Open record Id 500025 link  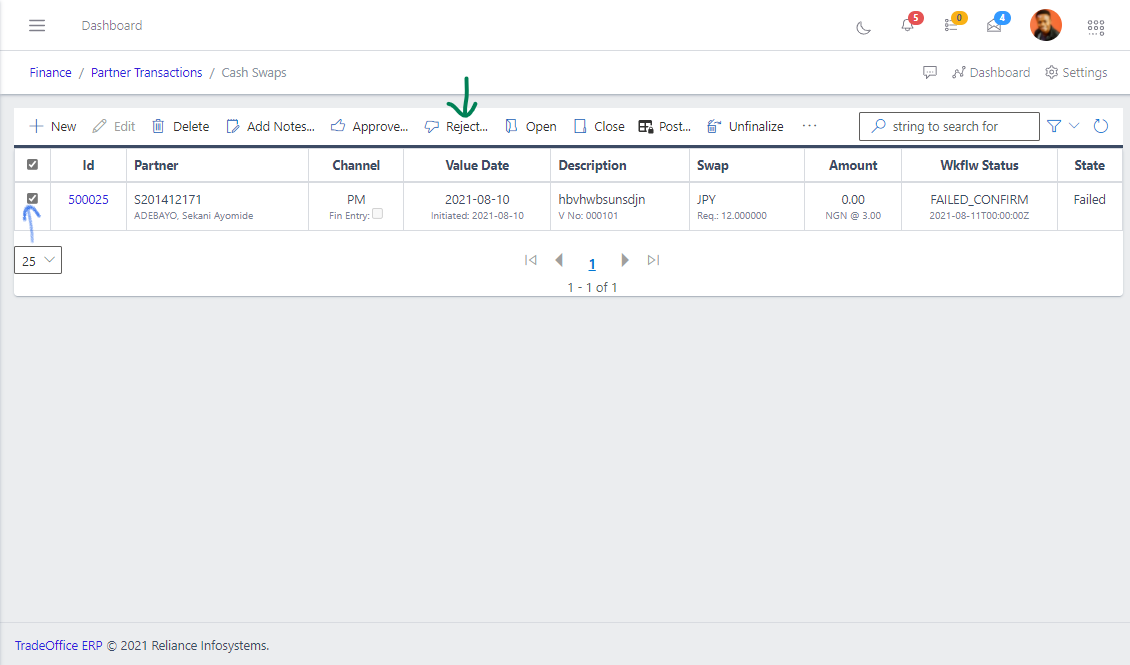point(88,200)
